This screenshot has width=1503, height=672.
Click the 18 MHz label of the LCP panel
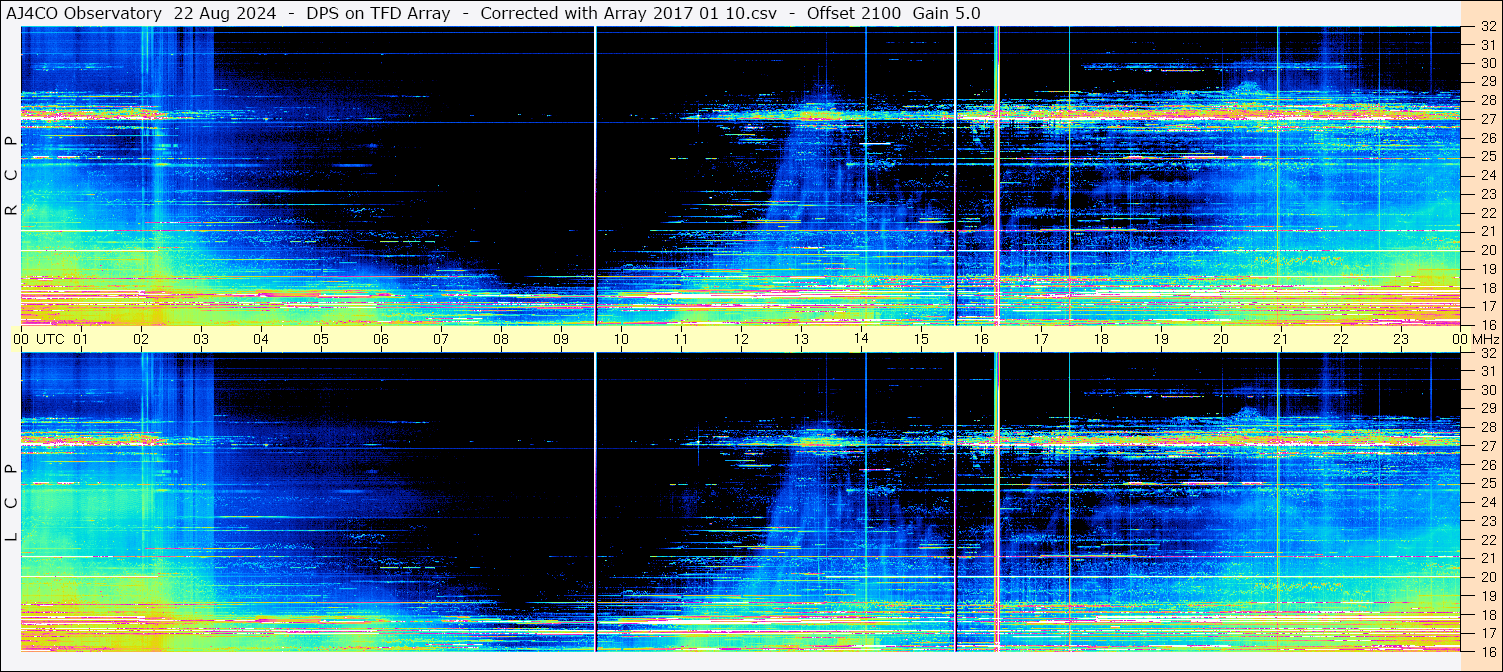pos(1487,614)
